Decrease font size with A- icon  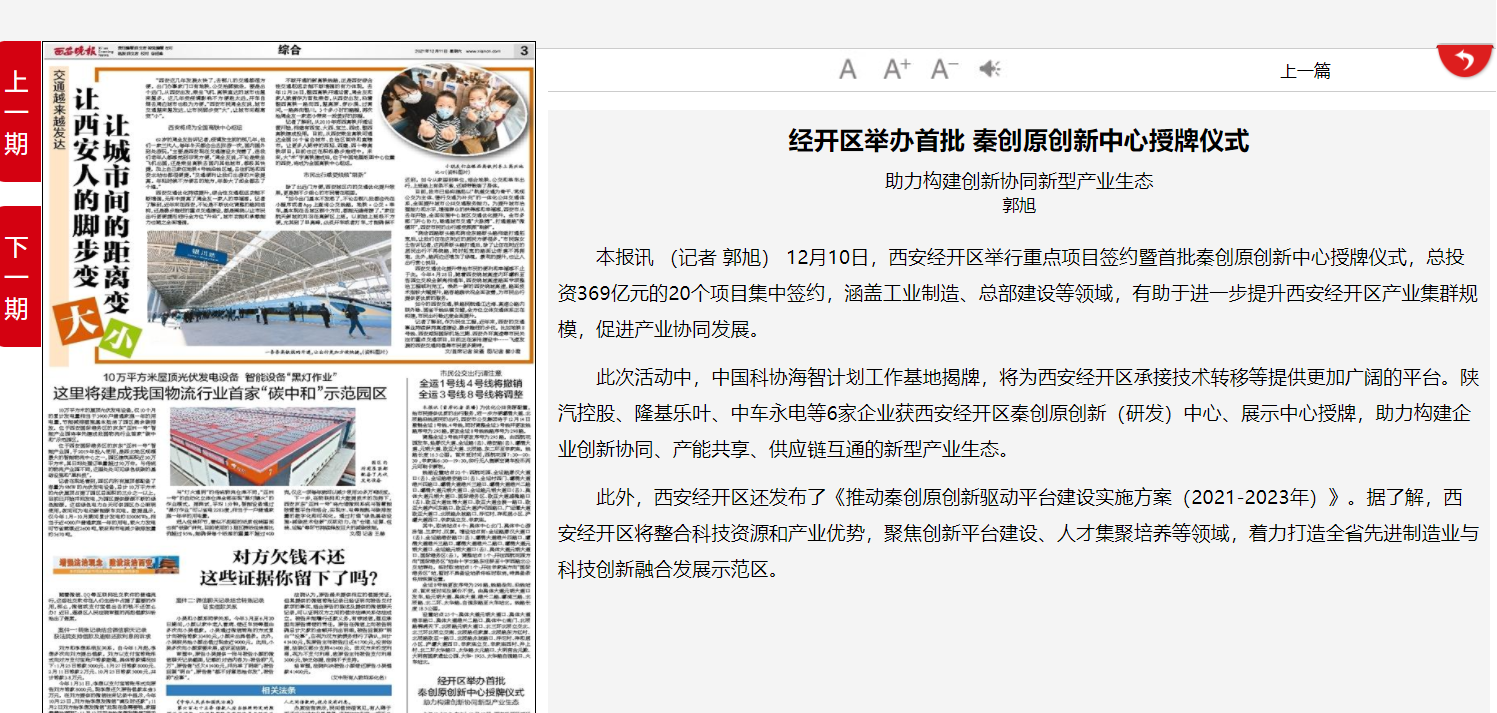pyautogui.click(x=945, y=69)
